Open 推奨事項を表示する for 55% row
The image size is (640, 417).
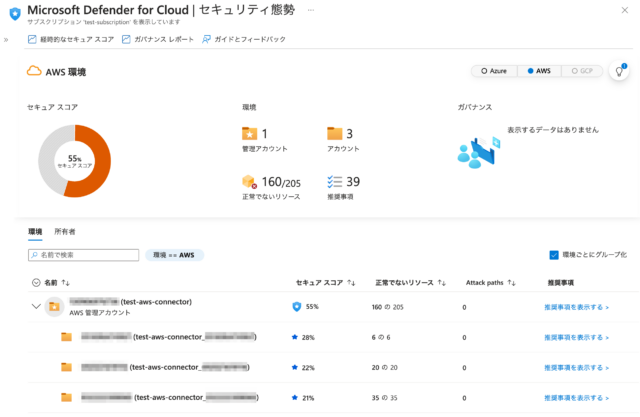coord(577,307)
